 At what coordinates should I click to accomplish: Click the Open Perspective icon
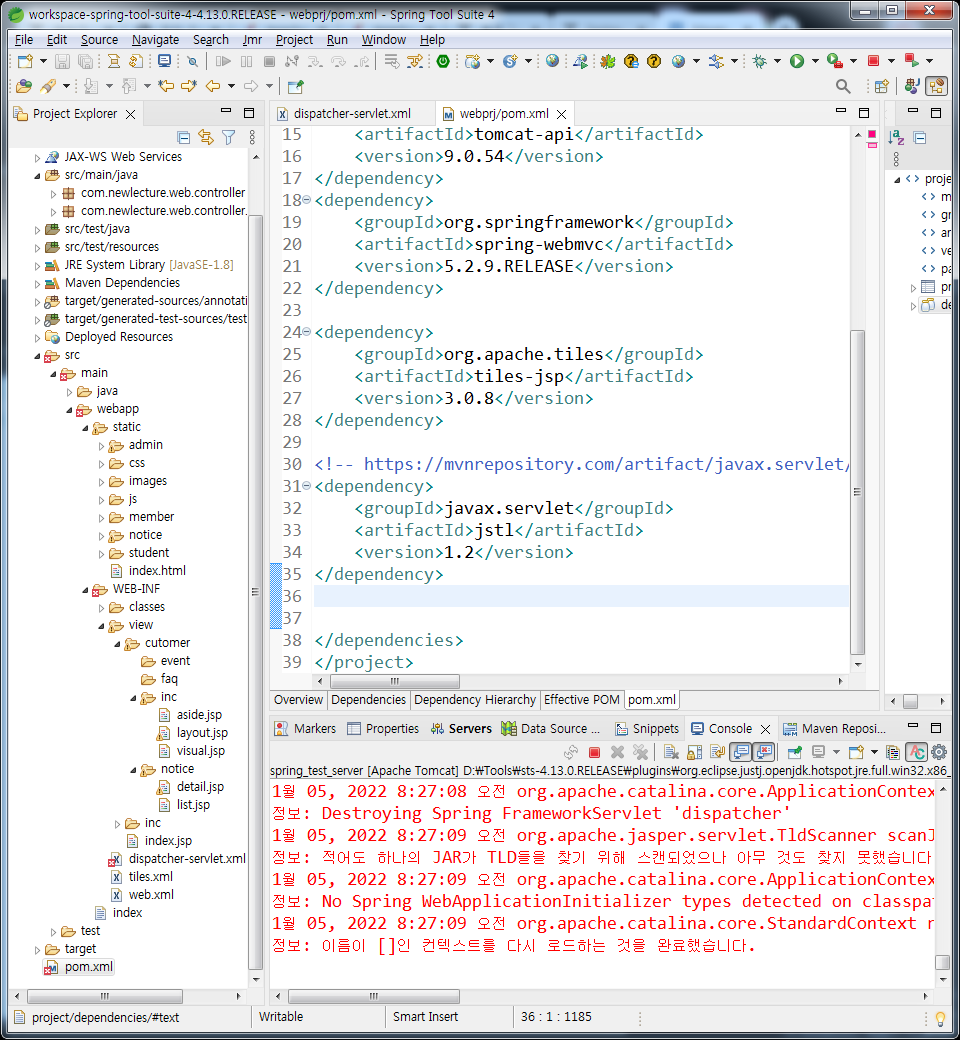tap(881, 86)
